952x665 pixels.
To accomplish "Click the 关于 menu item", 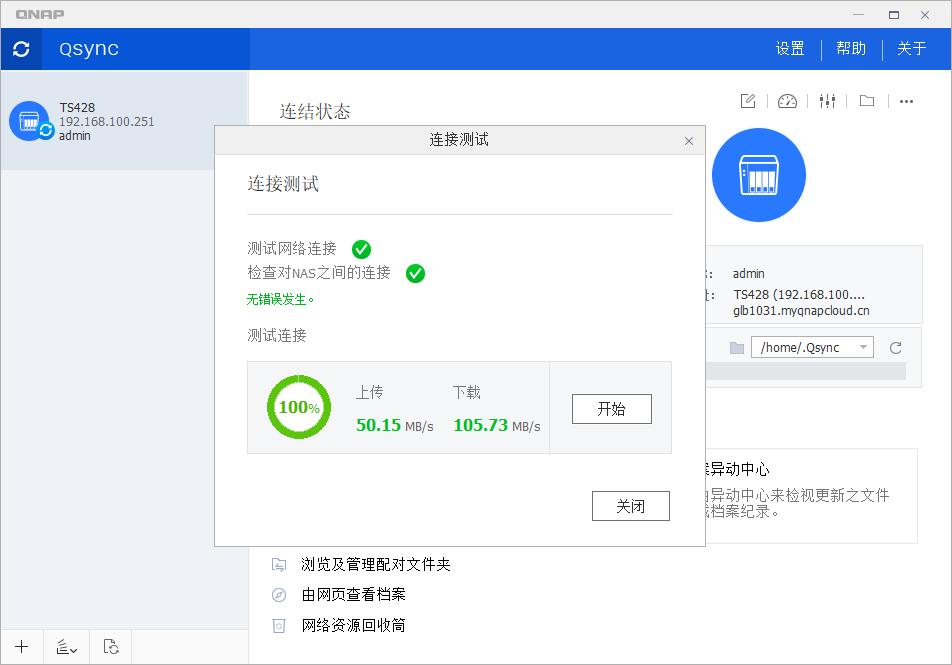I will tap(912, 48).
